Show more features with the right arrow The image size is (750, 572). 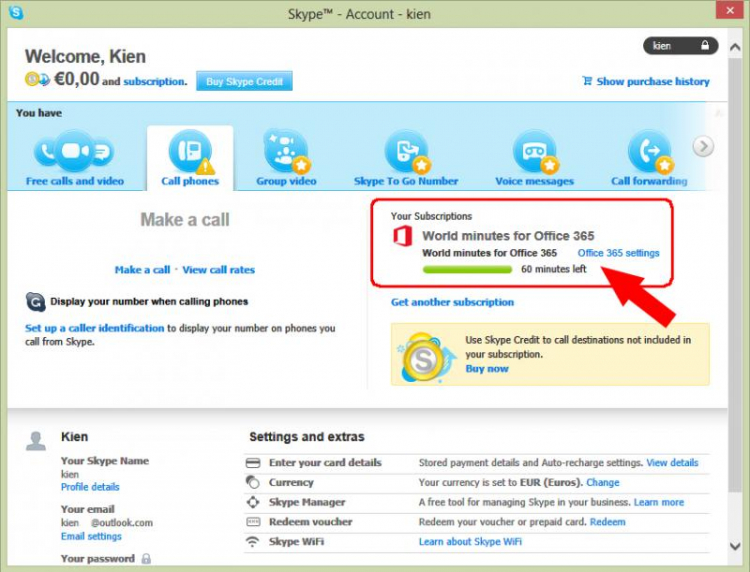tap(703, 146)
